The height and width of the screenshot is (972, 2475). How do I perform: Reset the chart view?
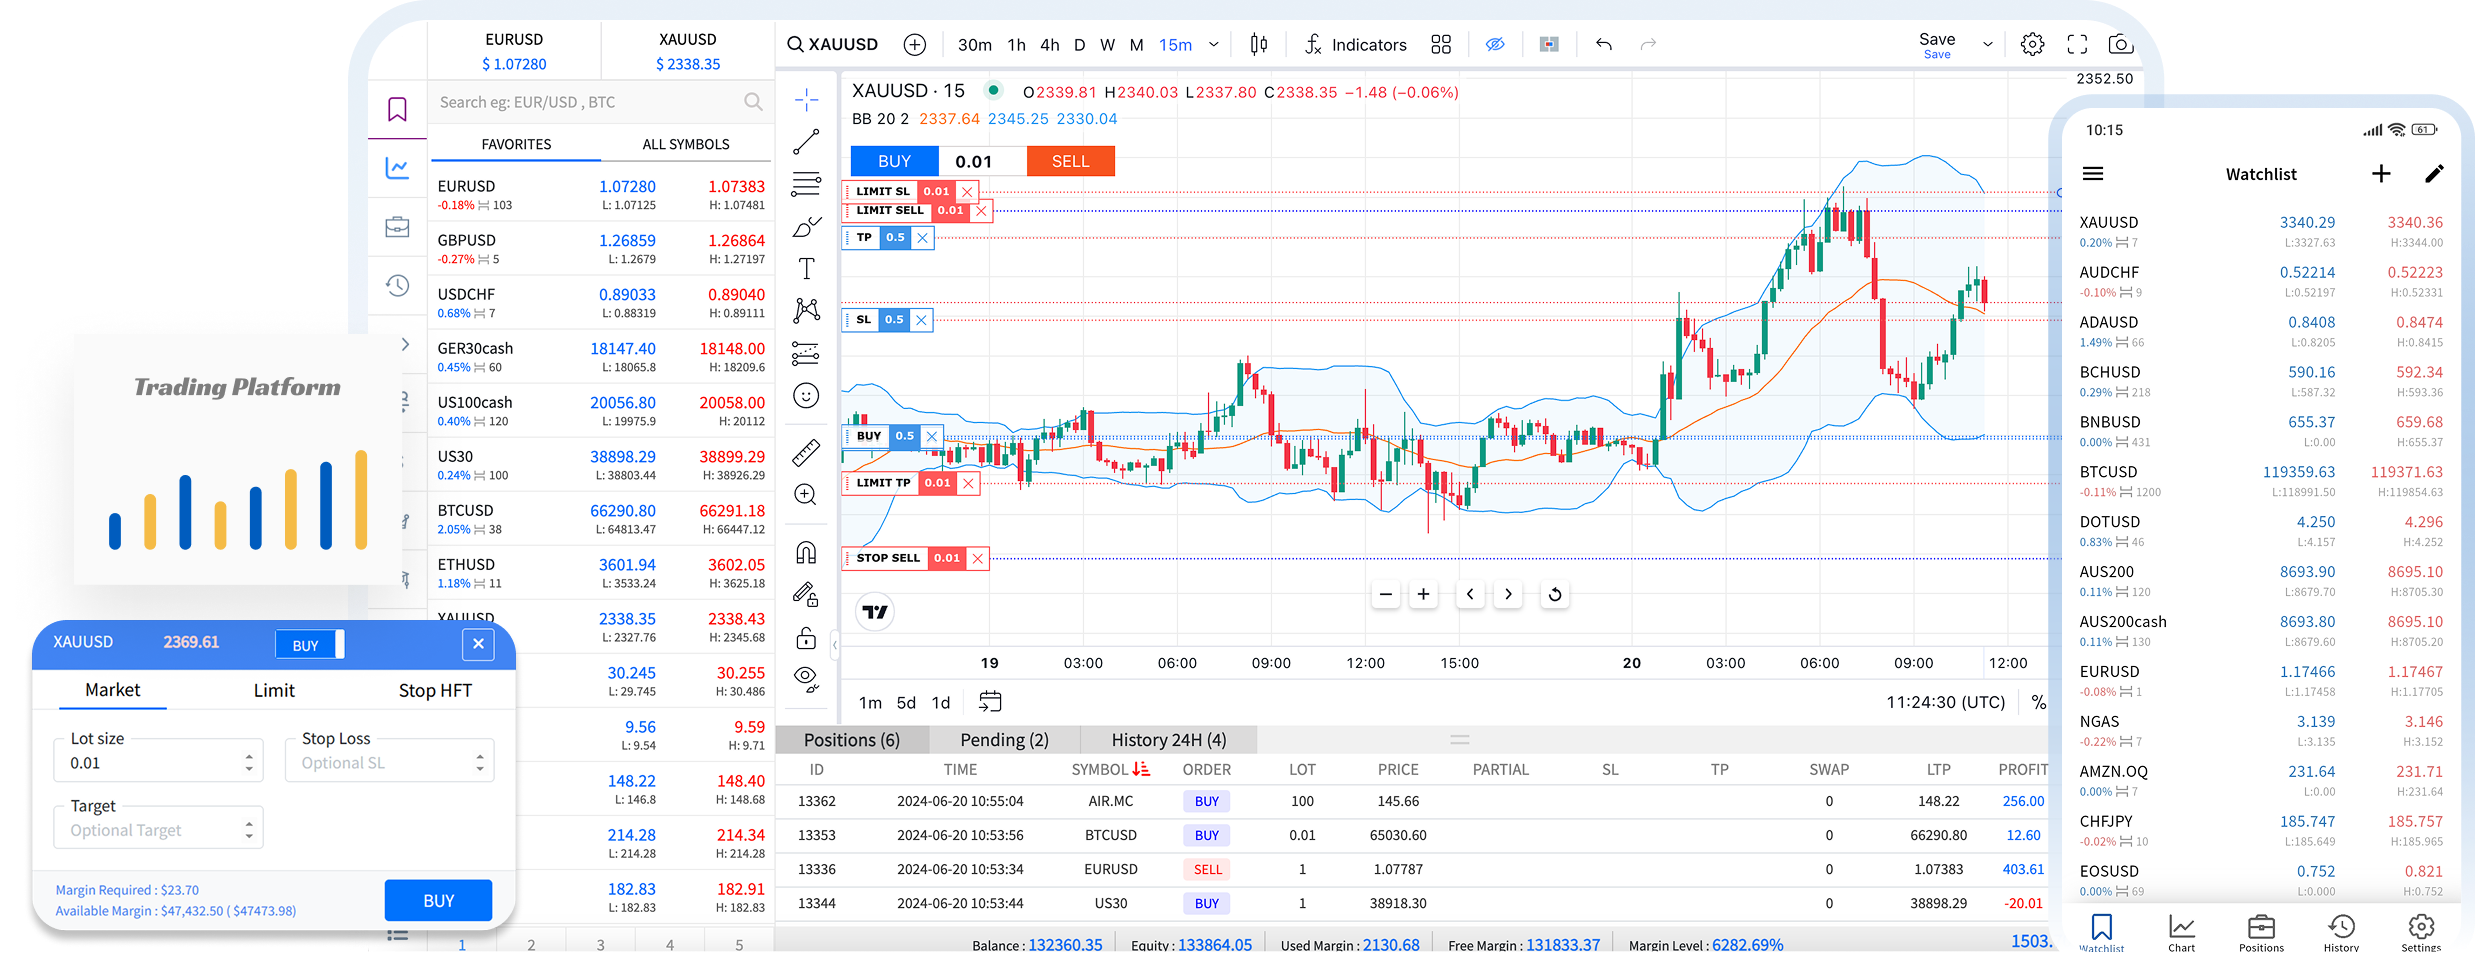[1555, 594]
